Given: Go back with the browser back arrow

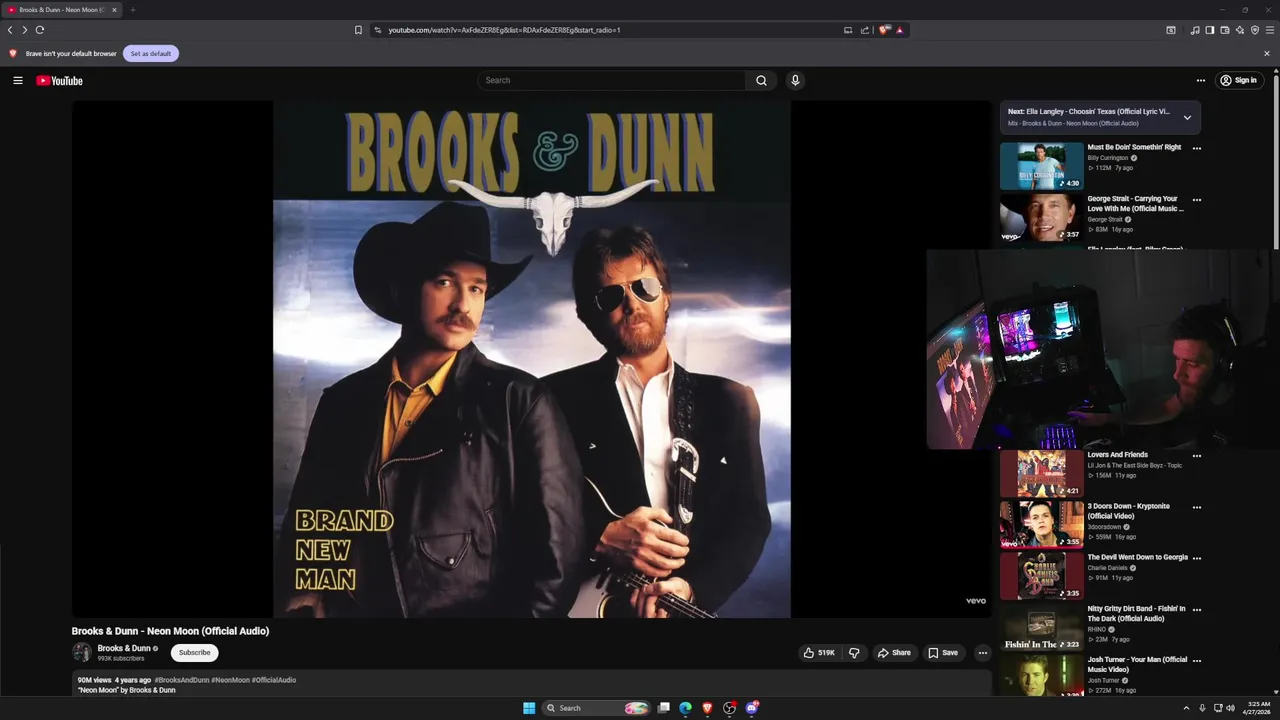Looking at the screenshot, I should click(x=10, y=30).
